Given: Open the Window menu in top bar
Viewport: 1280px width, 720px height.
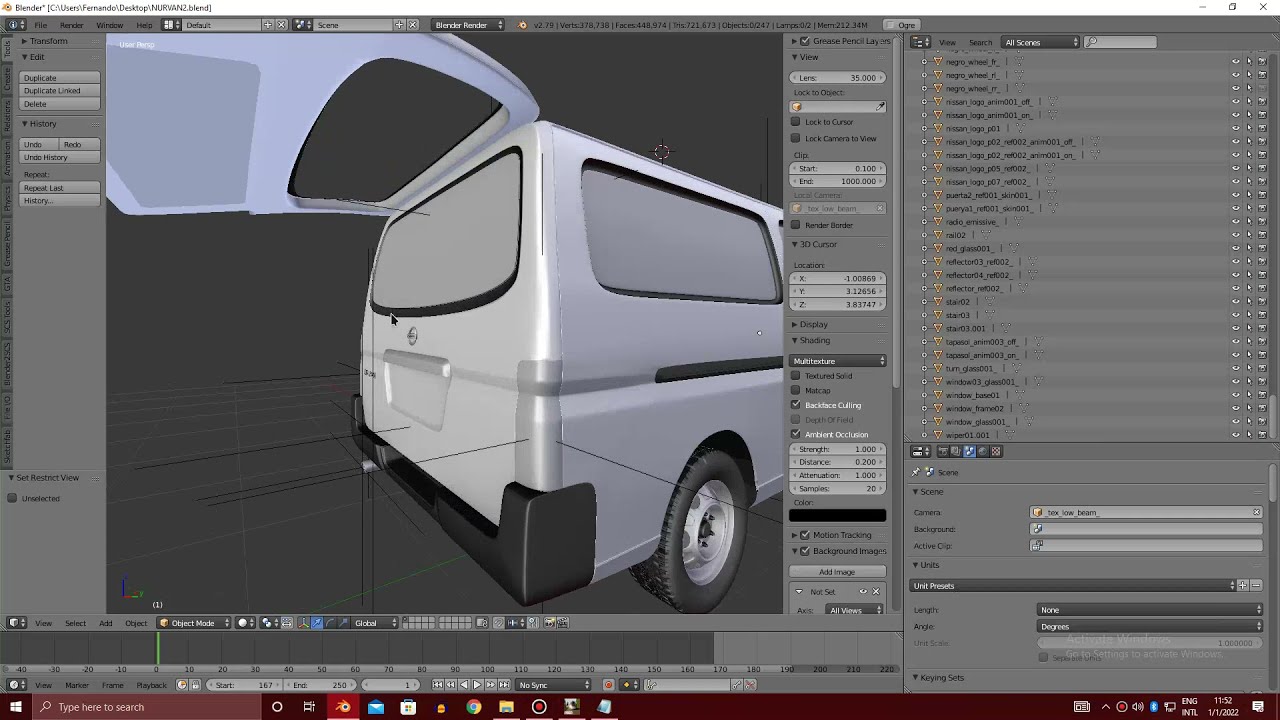Looking at the screenshot, I should pos(109,25).
